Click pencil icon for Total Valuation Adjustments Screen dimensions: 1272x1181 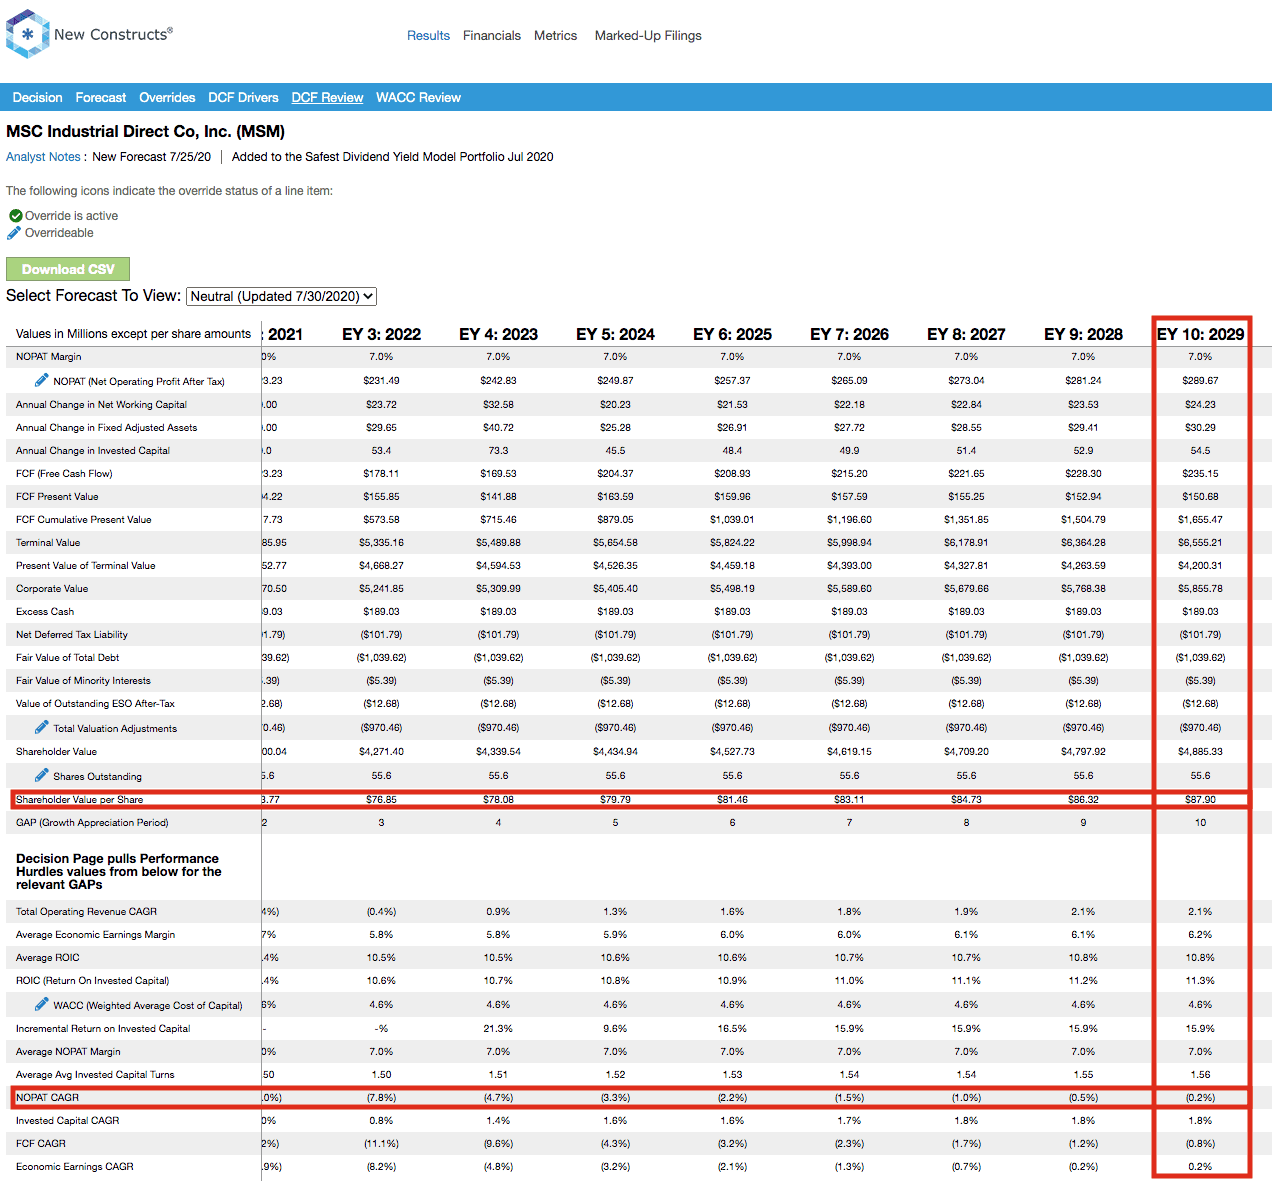(41, 727)
